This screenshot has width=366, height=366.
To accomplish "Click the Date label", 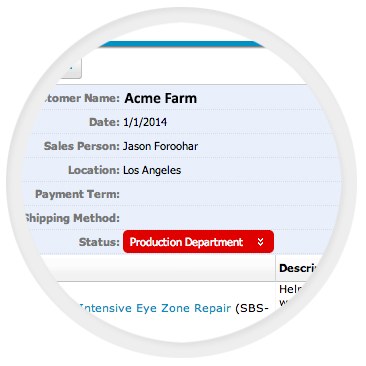I will [104, 122].
